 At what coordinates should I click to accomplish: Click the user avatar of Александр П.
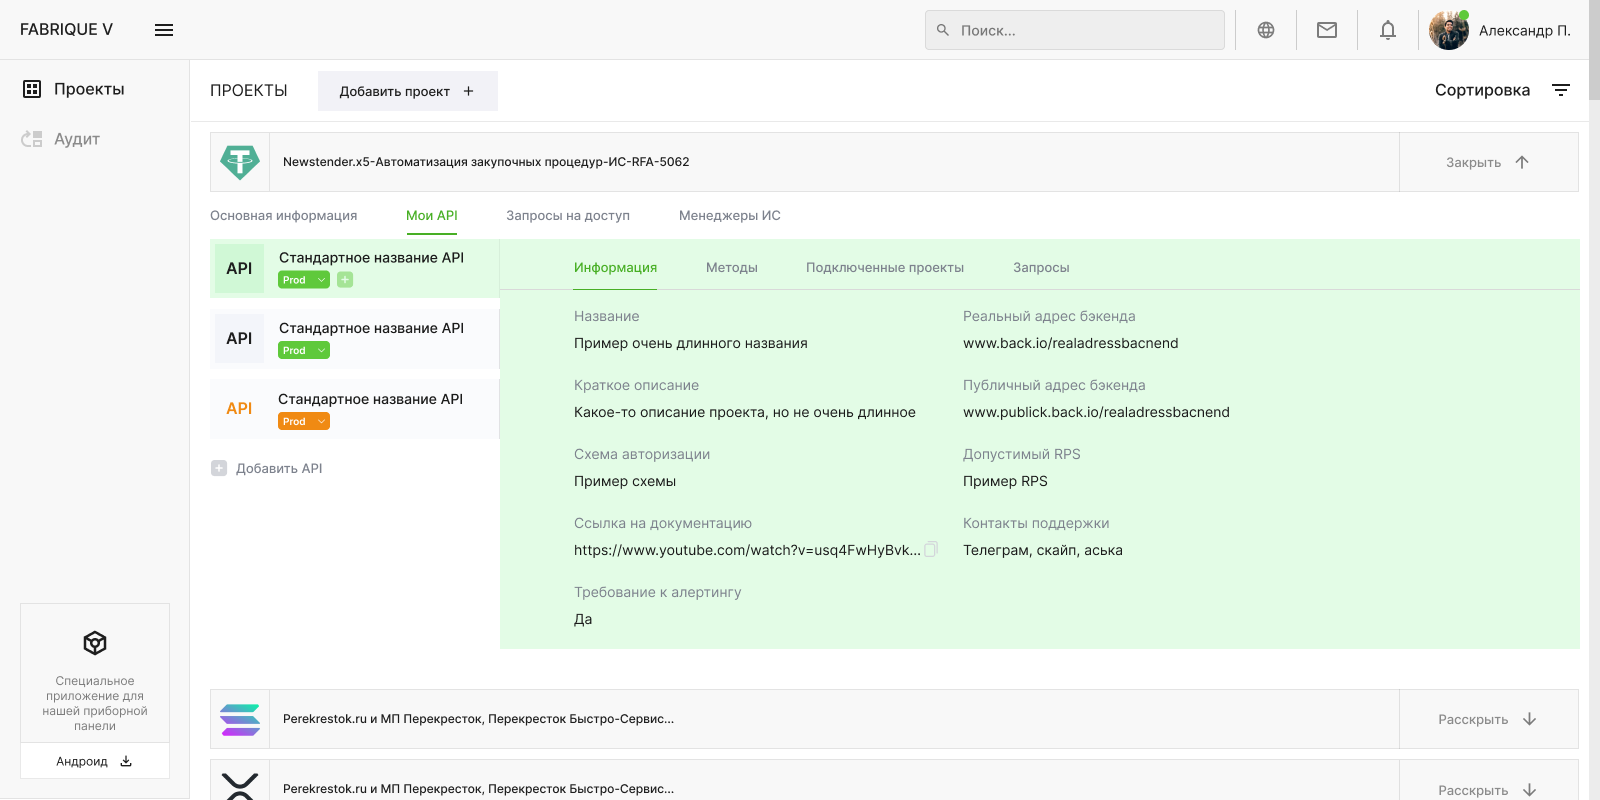click(1448, 30)
